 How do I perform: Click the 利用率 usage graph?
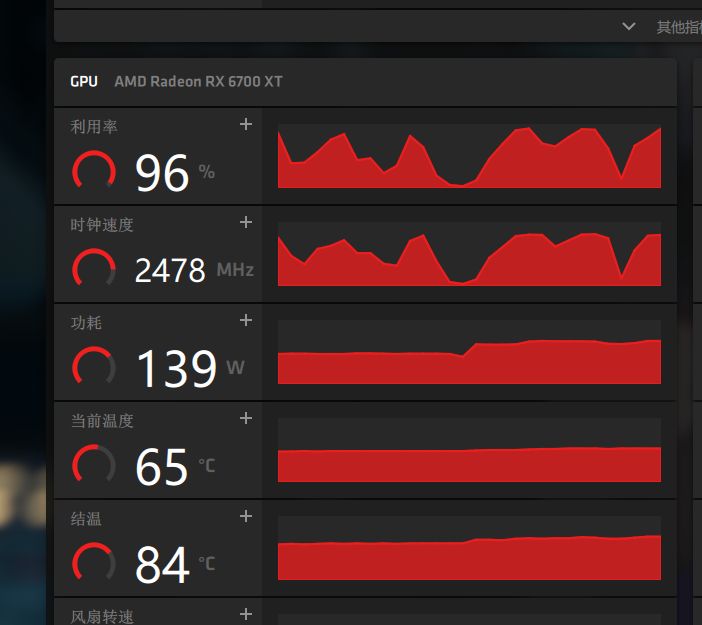pos(469,156)
